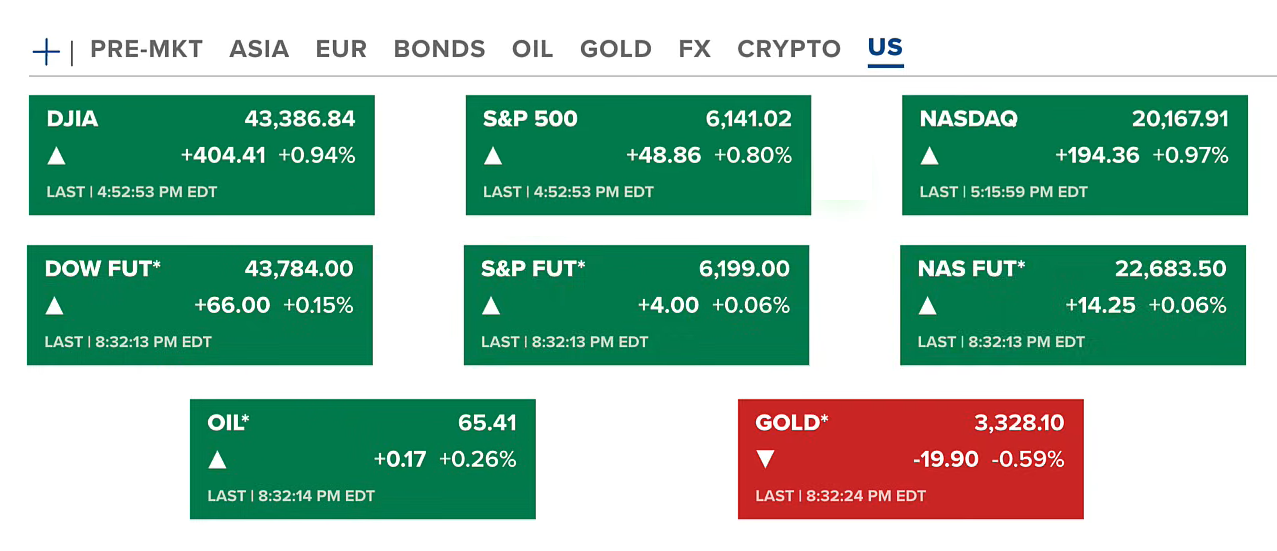
Task: Click the plus icon beside PRE-MKT
Action: tap(46, 51)
